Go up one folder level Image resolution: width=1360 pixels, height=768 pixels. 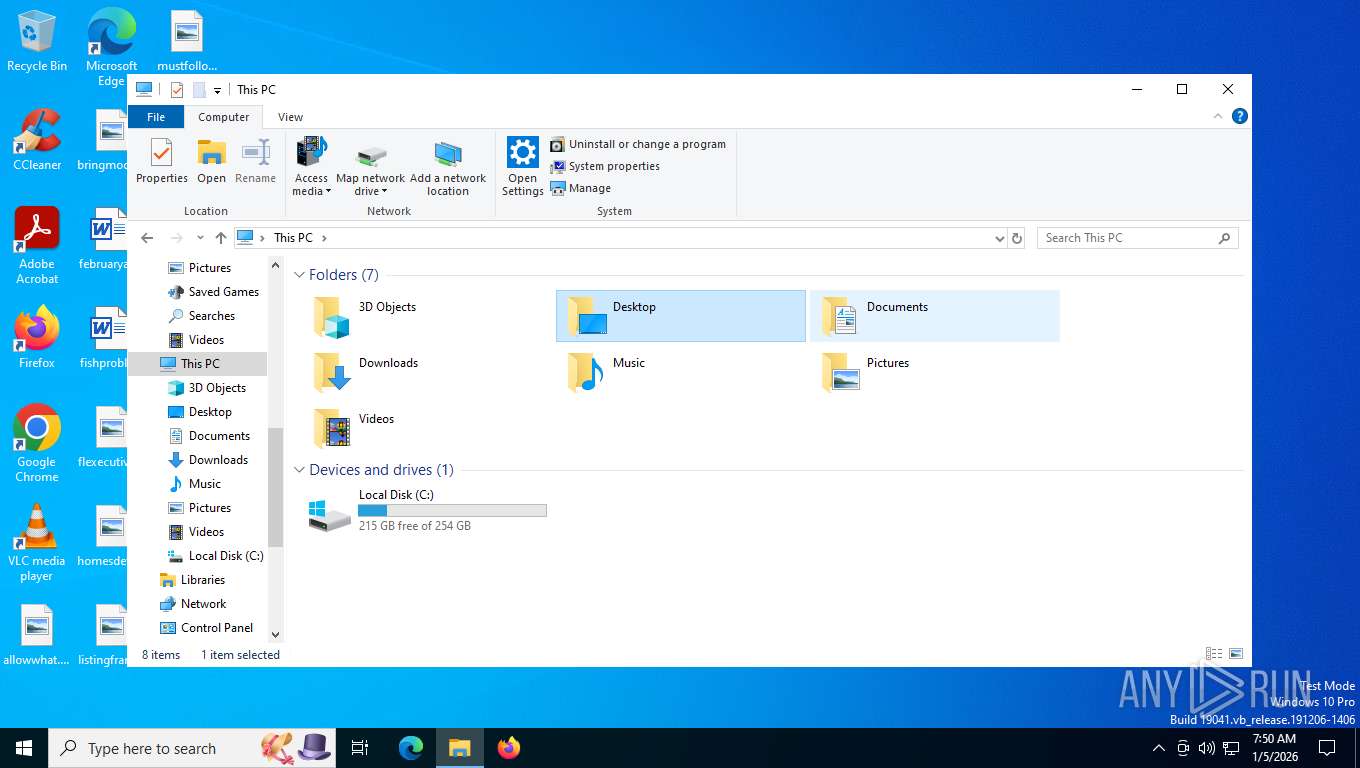221,238
